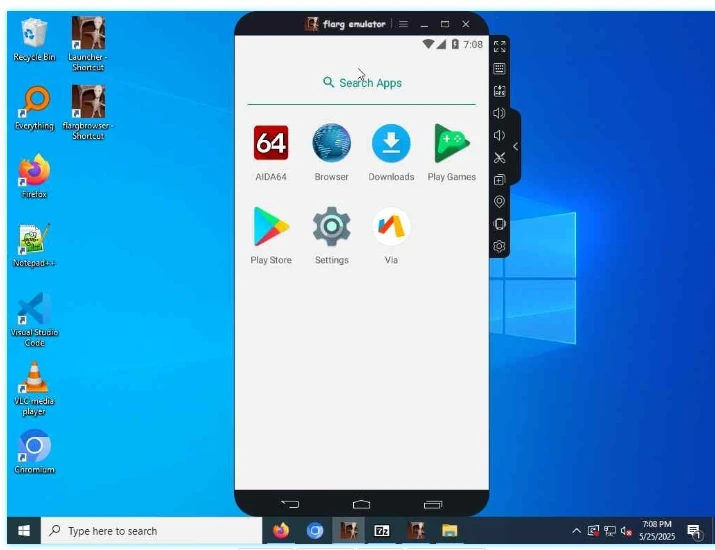This screenshot has width=715, height=550.
Task: Click the emulator screenshot scissors icon
Action: 499,158
